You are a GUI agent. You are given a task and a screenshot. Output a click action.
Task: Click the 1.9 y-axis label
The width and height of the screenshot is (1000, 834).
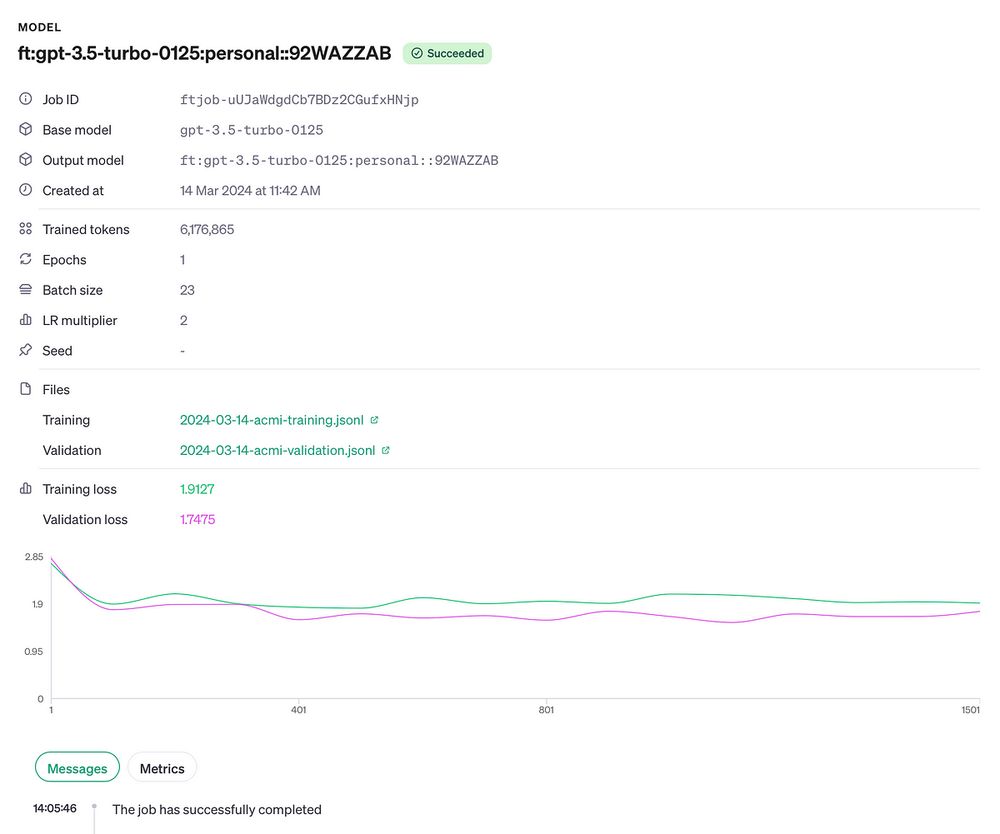pyautogui.click(x=38, y=604)
